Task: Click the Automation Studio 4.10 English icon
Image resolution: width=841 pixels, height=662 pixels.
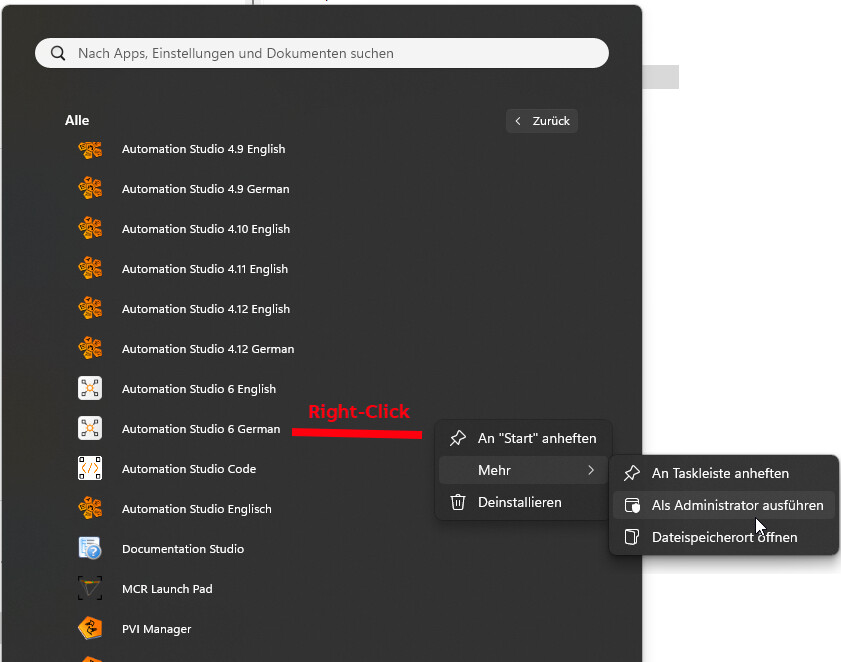Action: pos(90,229)
